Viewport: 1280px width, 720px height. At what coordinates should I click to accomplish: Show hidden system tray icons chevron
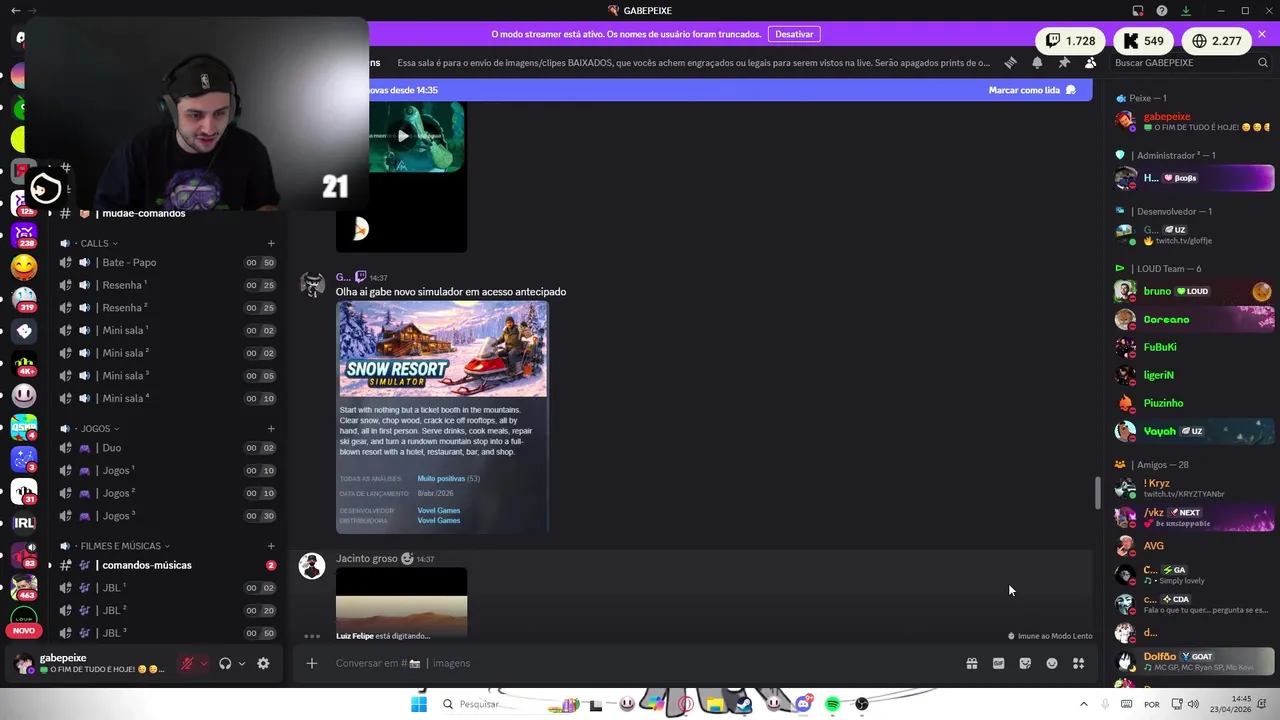point(1084,704)
